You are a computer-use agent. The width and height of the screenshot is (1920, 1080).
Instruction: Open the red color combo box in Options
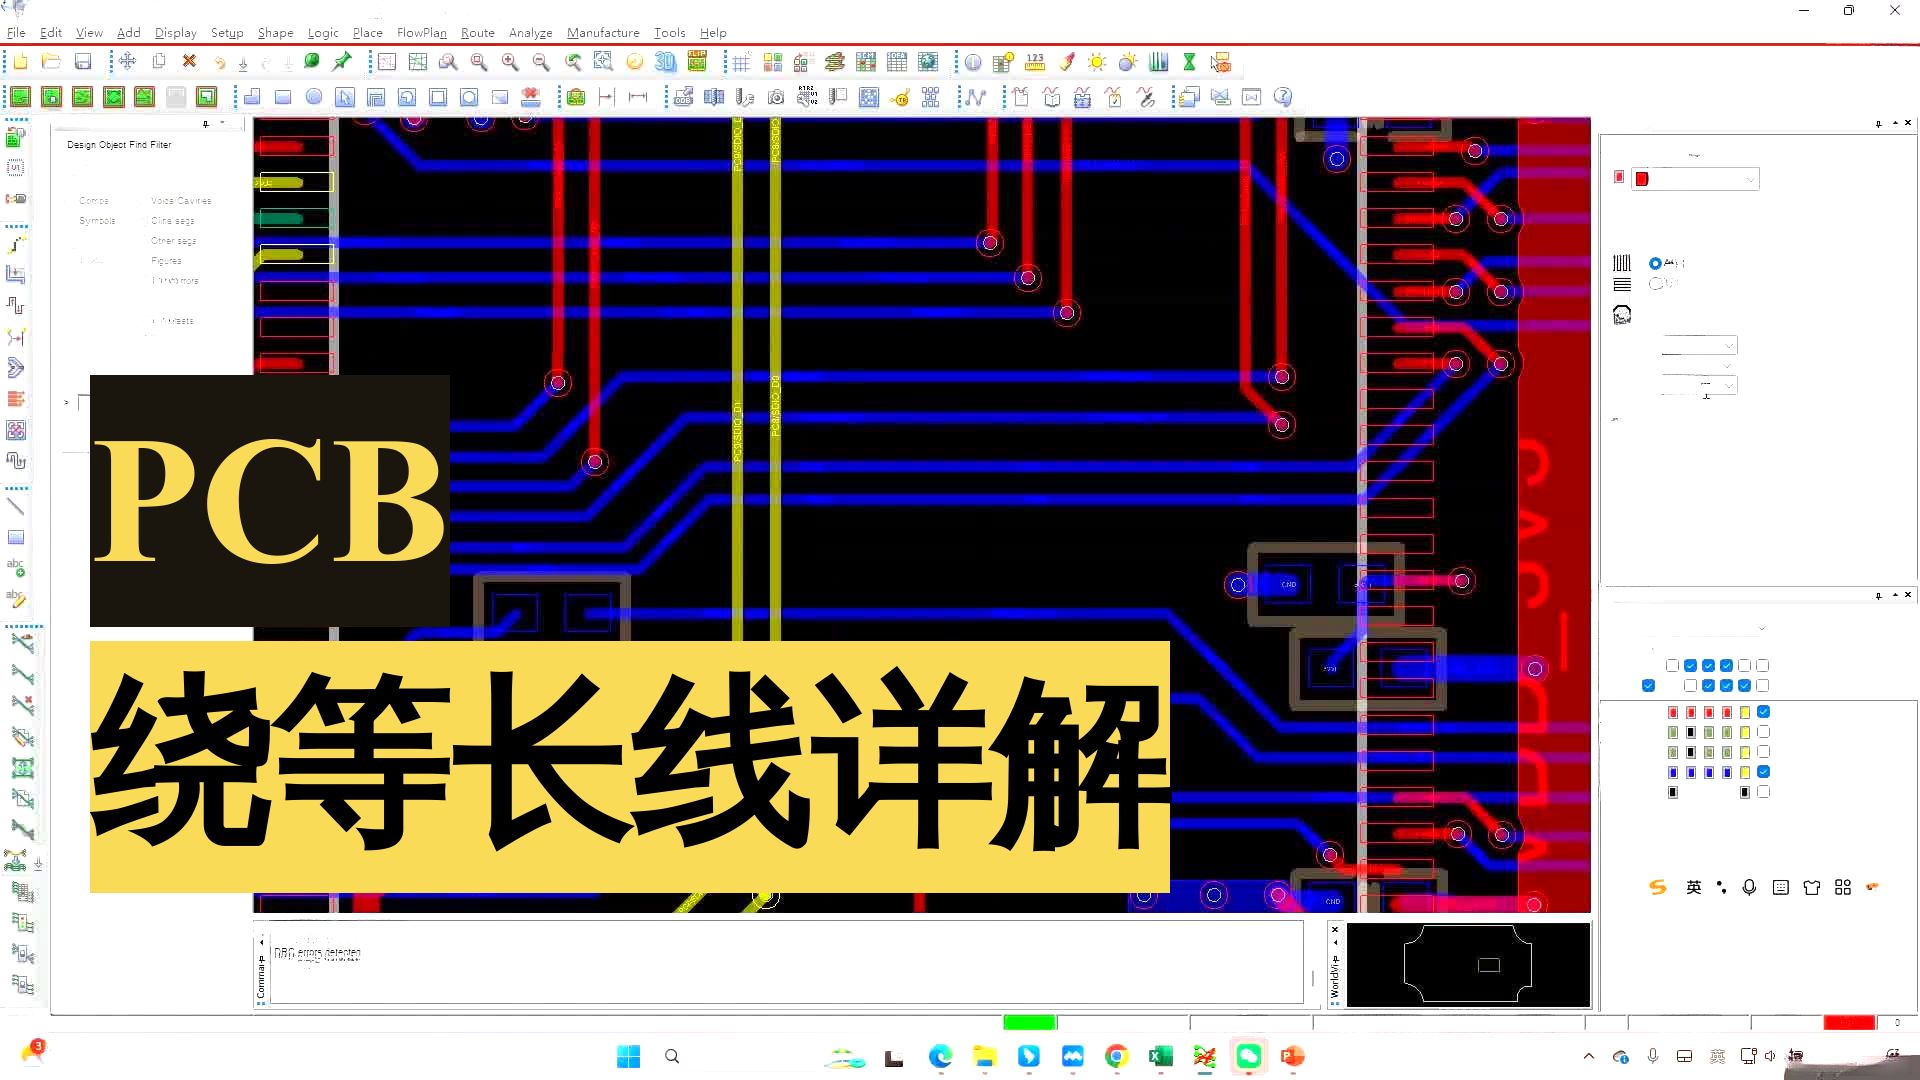tap(1695, 179)
